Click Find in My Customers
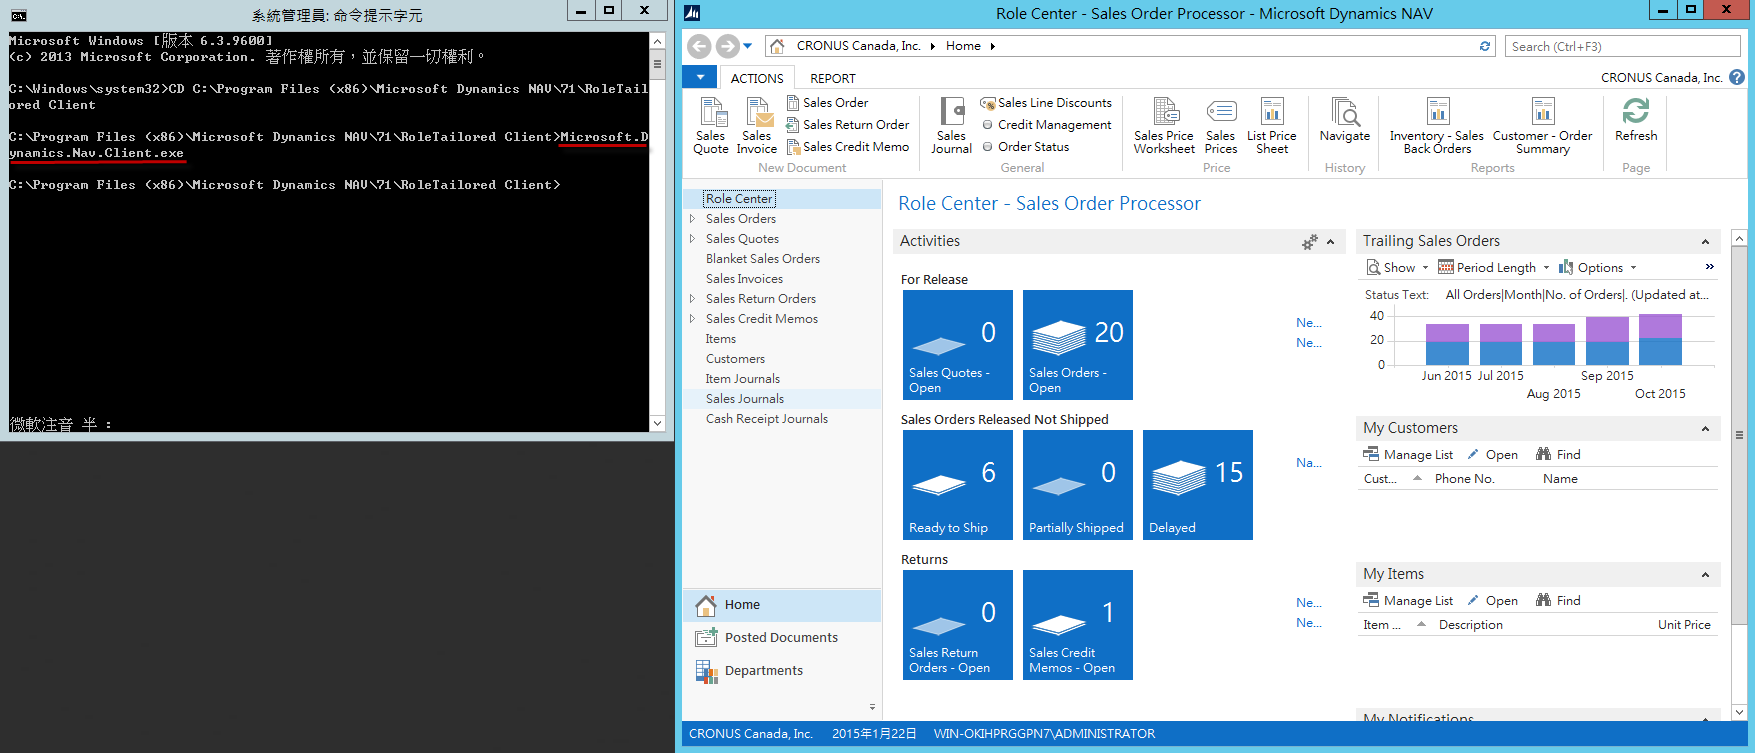 point(1558,454)
